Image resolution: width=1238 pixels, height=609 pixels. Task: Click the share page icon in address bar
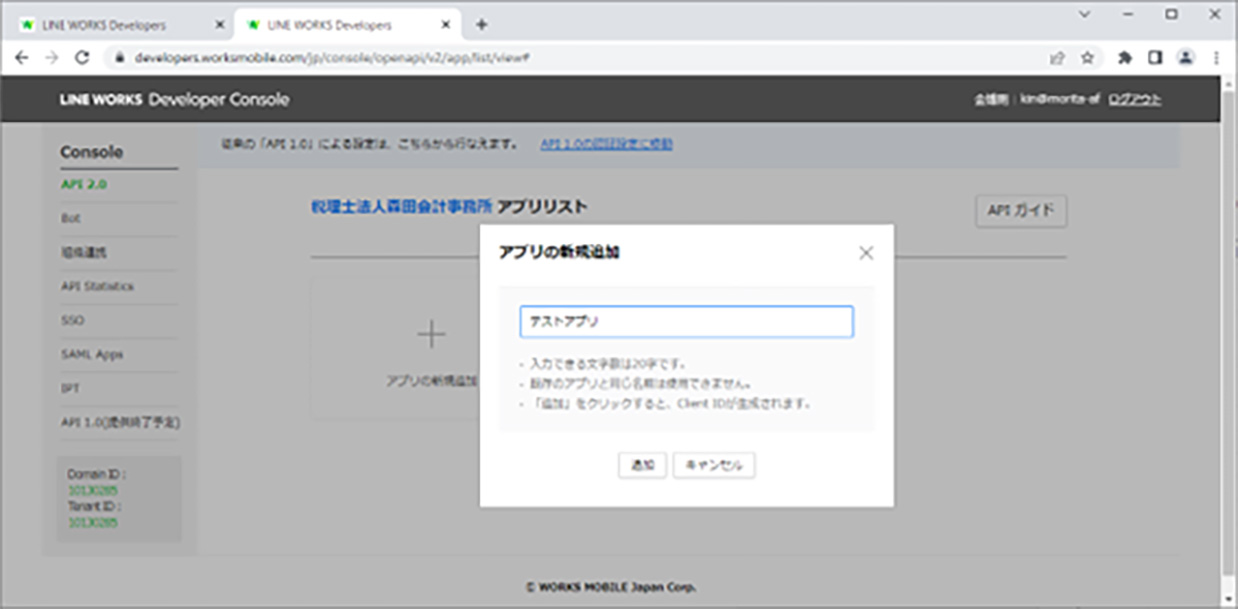coord(1057,58)
